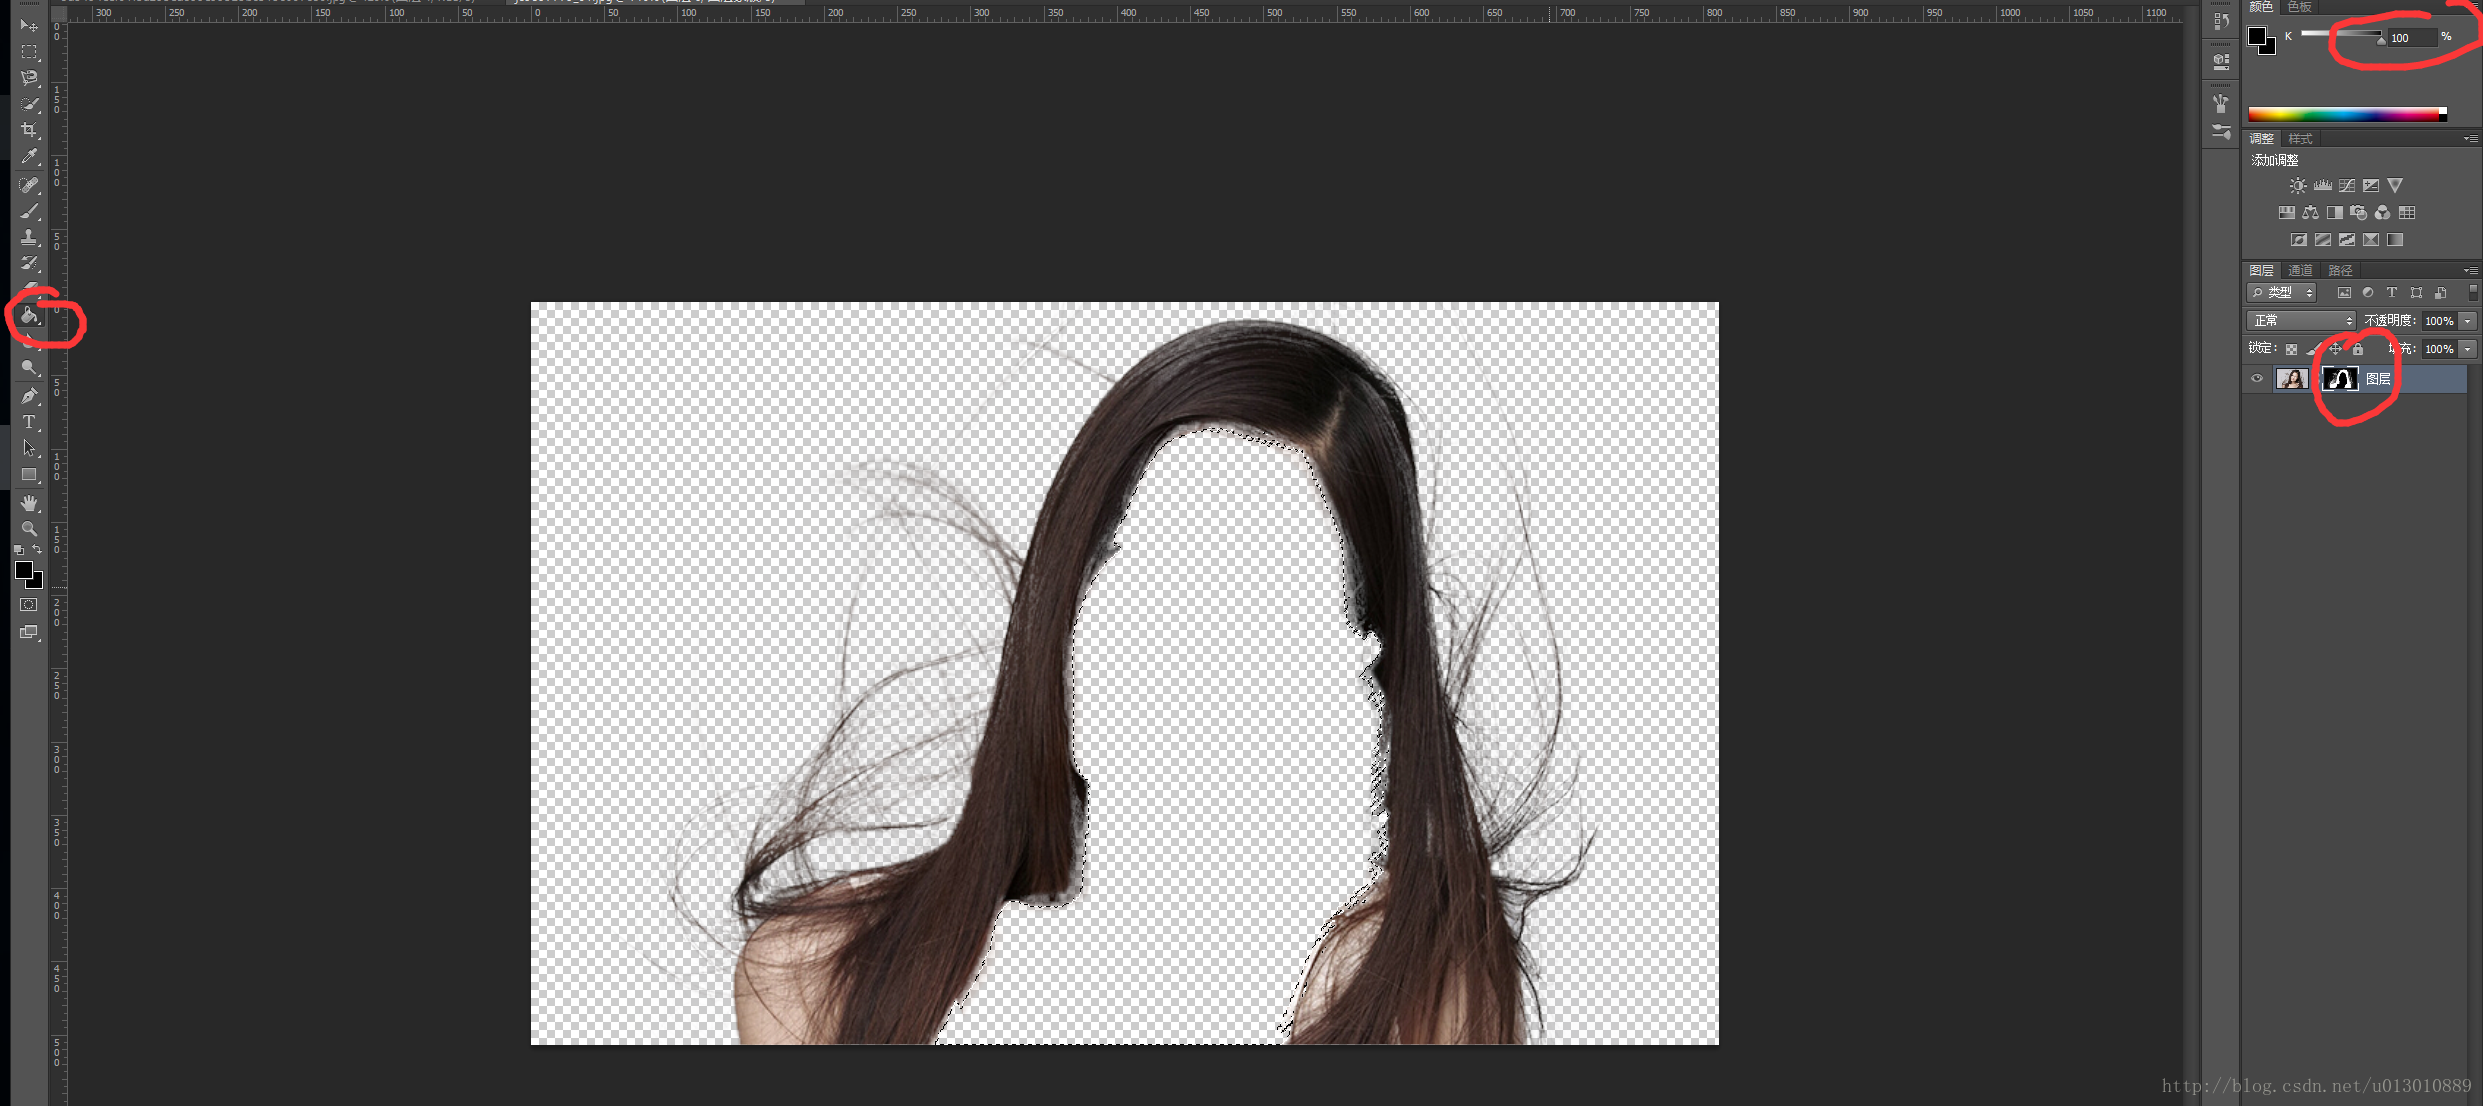This screenshot has width=2483, height=1106.
Task: Add Color Balance adjustment
Action: (x=2311, y=213)
